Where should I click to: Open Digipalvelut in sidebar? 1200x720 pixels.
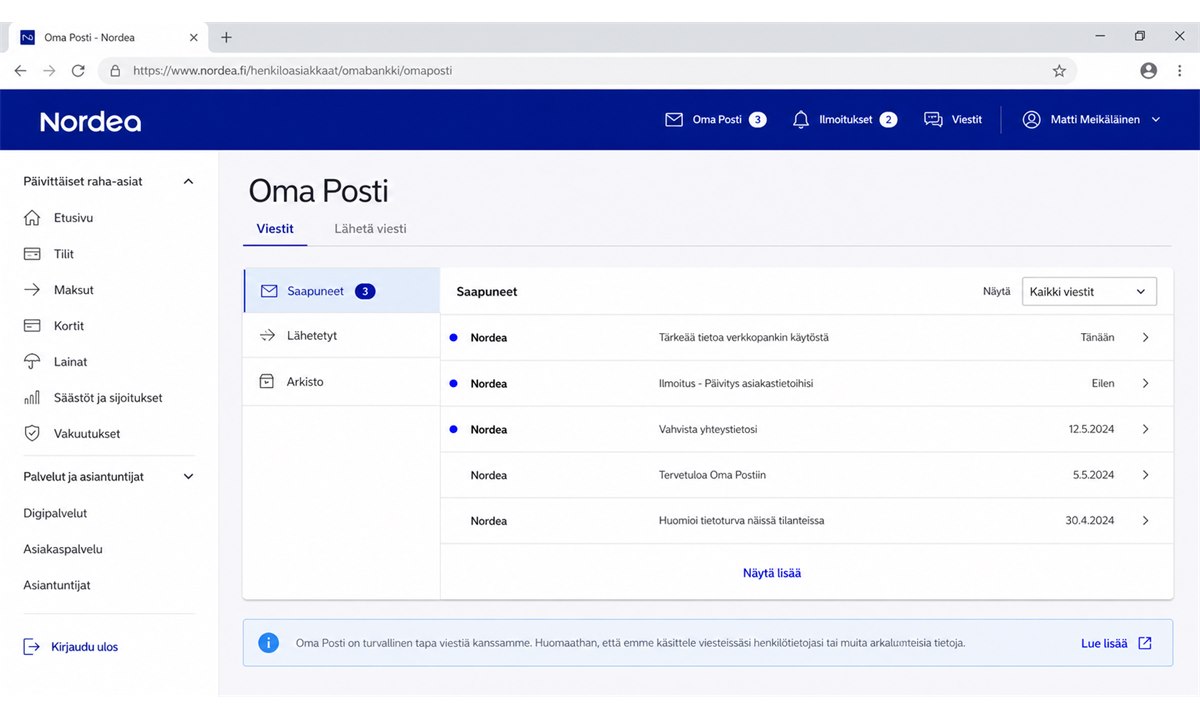(x=56, y=513)
